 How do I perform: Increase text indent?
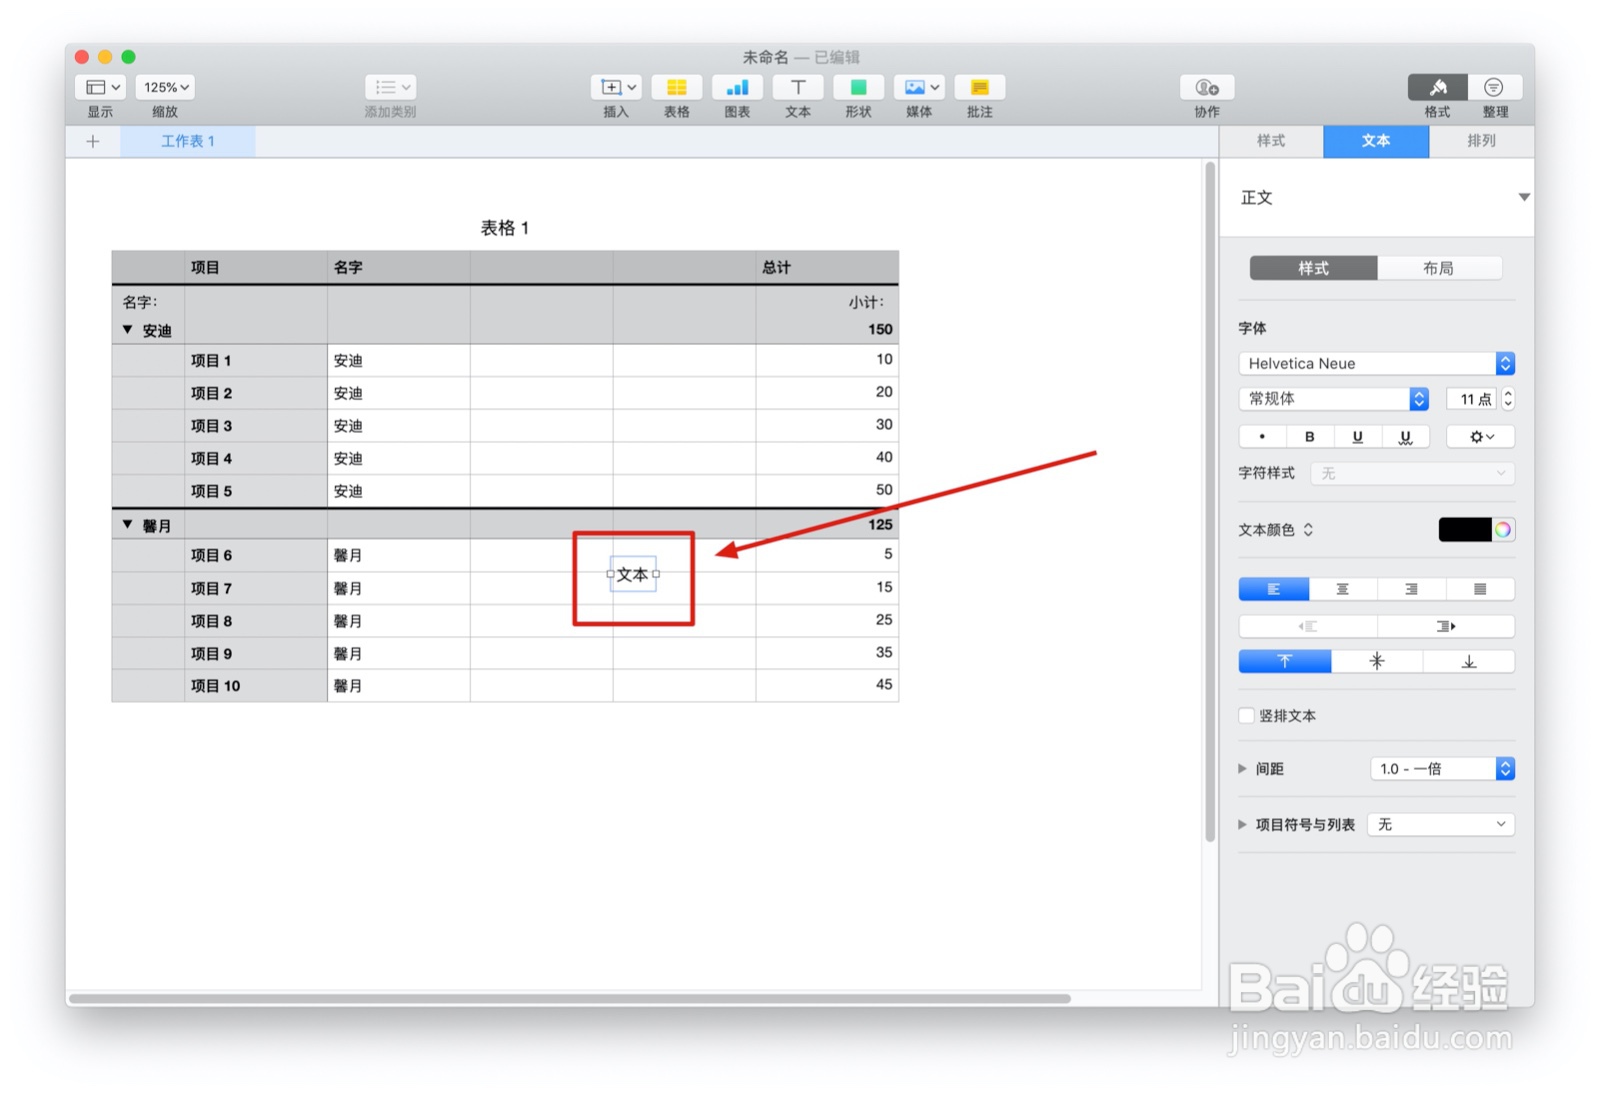[x=1446, y=626]
